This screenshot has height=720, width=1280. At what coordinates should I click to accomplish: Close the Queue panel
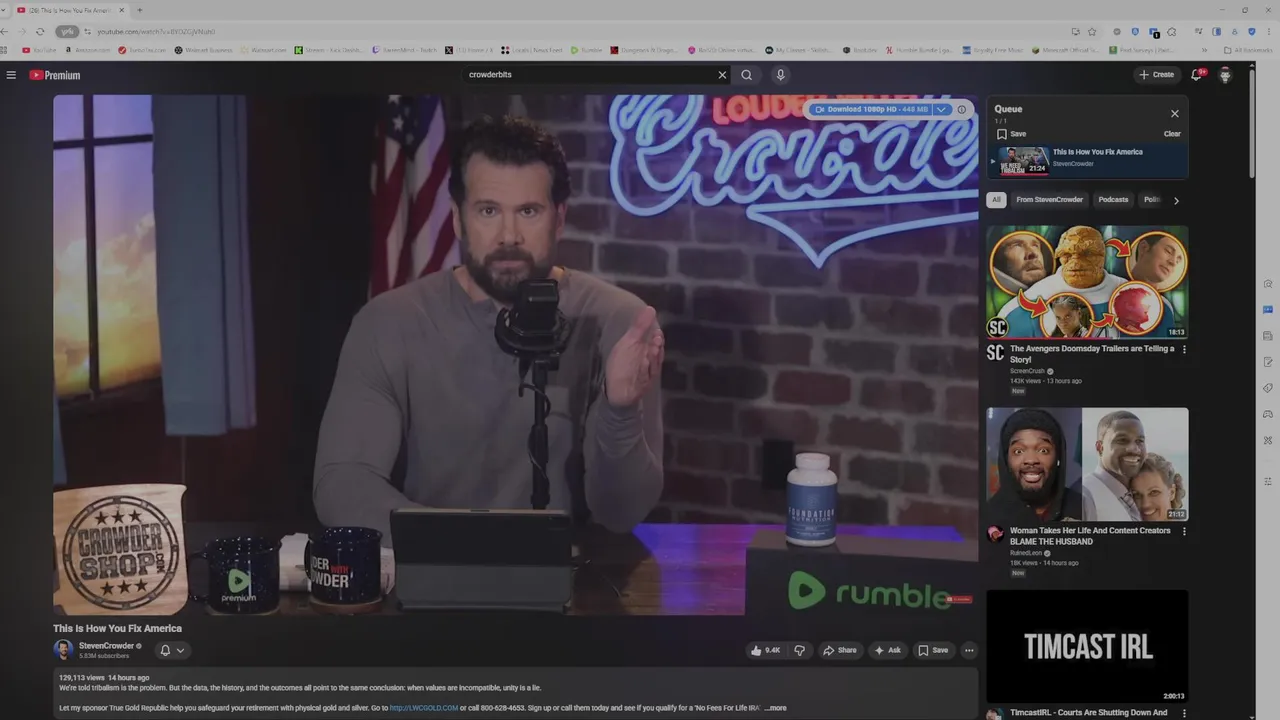click(1175, 114)
